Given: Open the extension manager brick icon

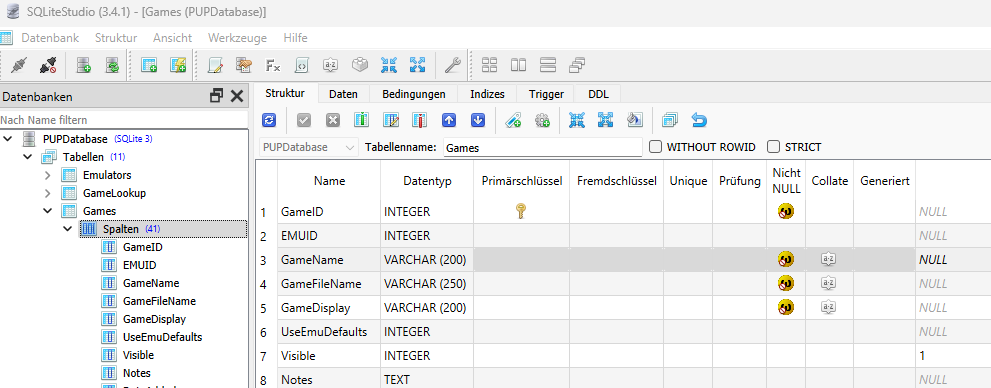Looking at the screenshot, I should (360, 65).
